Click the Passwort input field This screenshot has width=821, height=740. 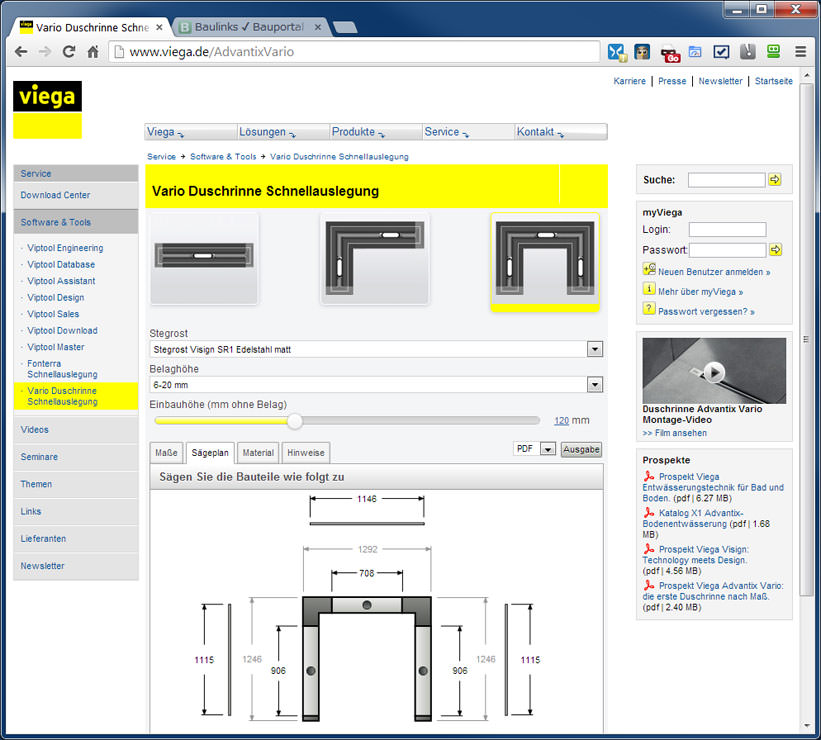pyautogui.click(x=727, y=250)
